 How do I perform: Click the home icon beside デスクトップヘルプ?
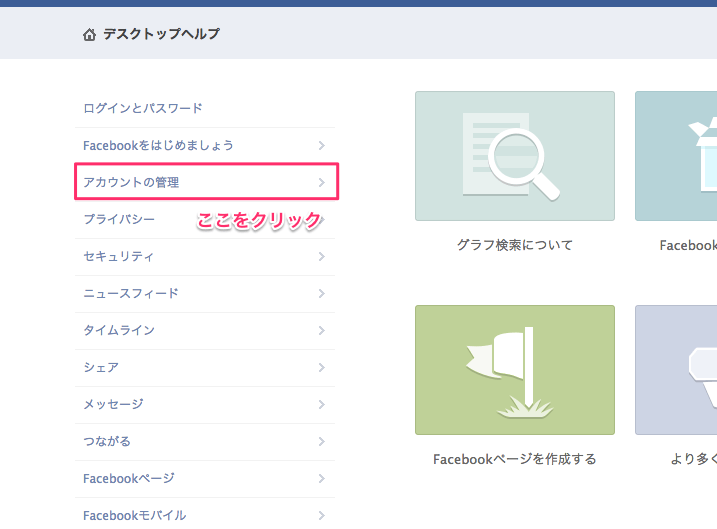pos(89,34)
